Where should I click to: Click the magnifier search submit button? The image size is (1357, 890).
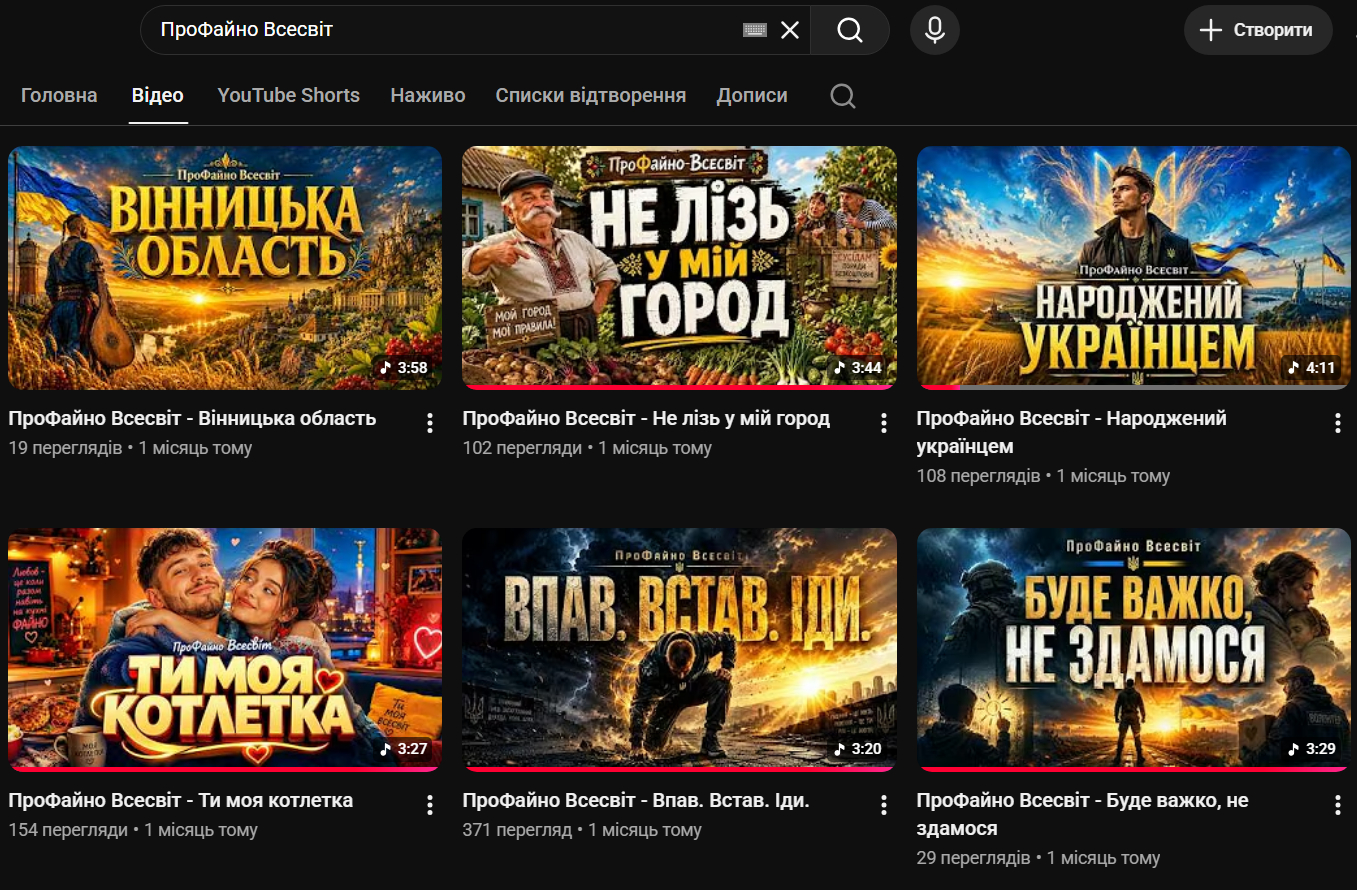(x=850, y=30)
